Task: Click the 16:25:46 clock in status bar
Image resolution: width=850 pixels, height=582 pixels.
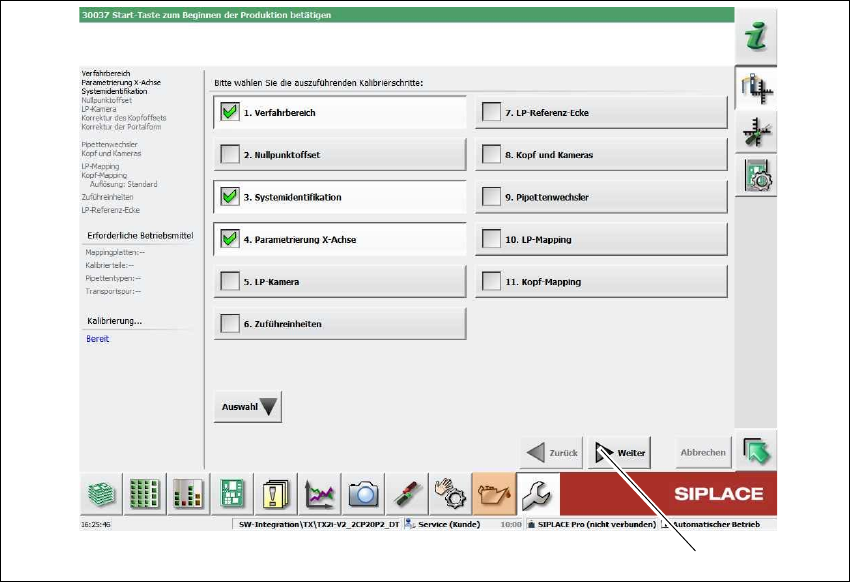Action: coord(96,525)
